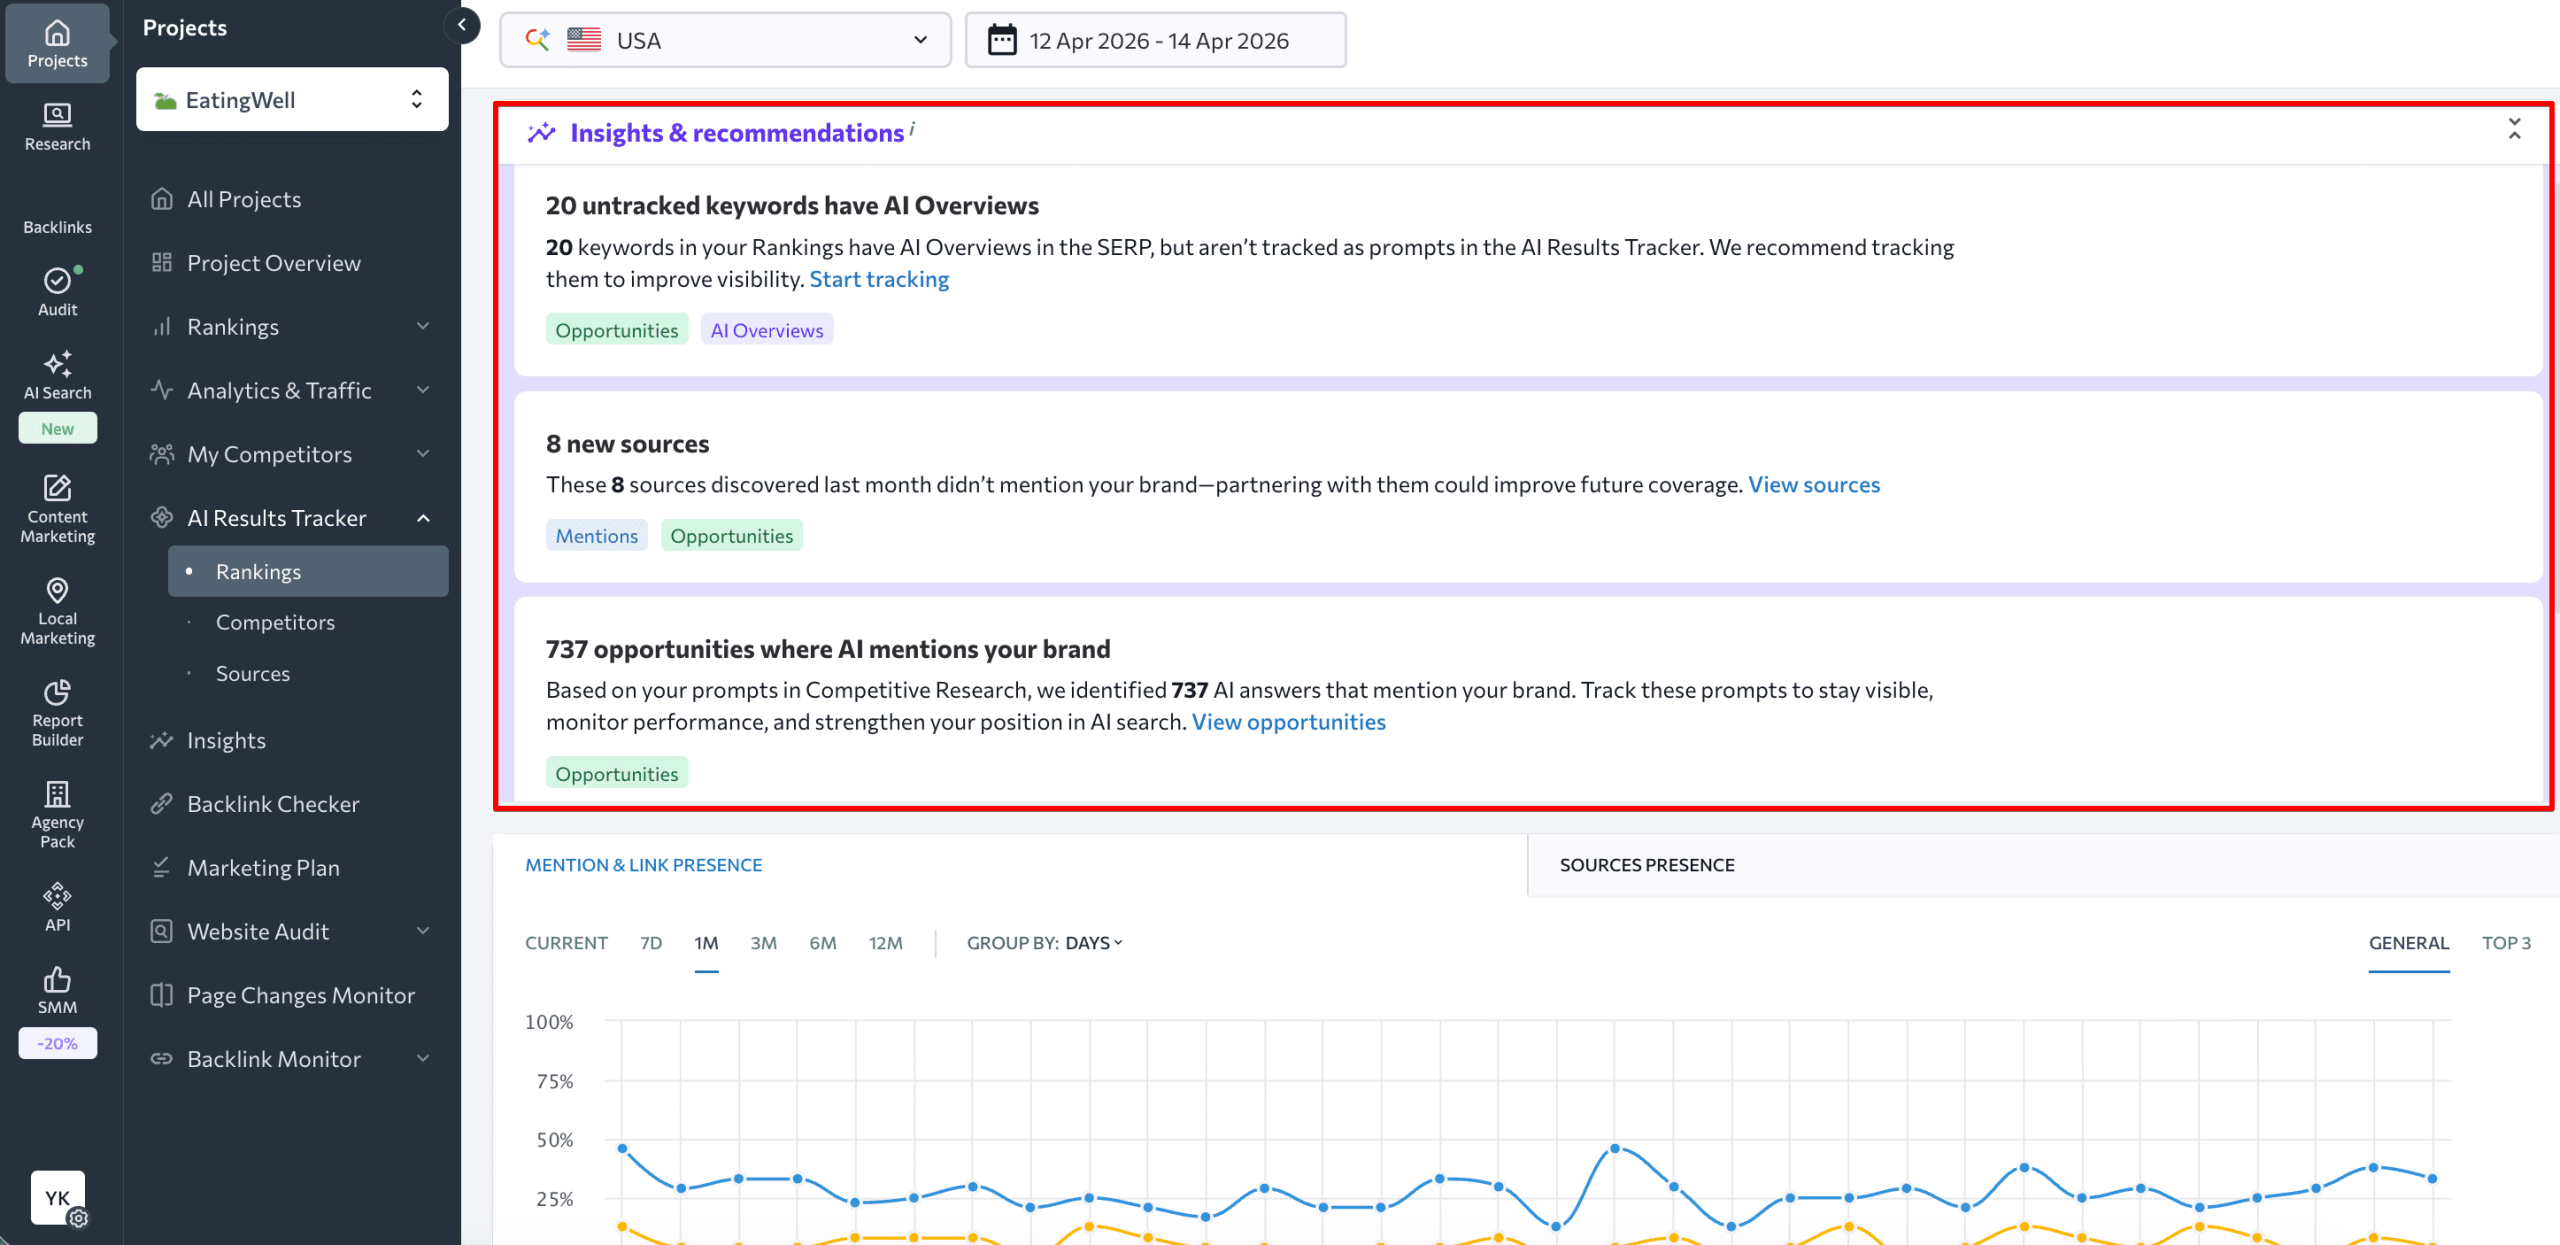The width and height of the screenshot is (2560, 1245).
Task: Change the Group By Days dropdown
Action: pyautogui.click(x=1092, y=942)
